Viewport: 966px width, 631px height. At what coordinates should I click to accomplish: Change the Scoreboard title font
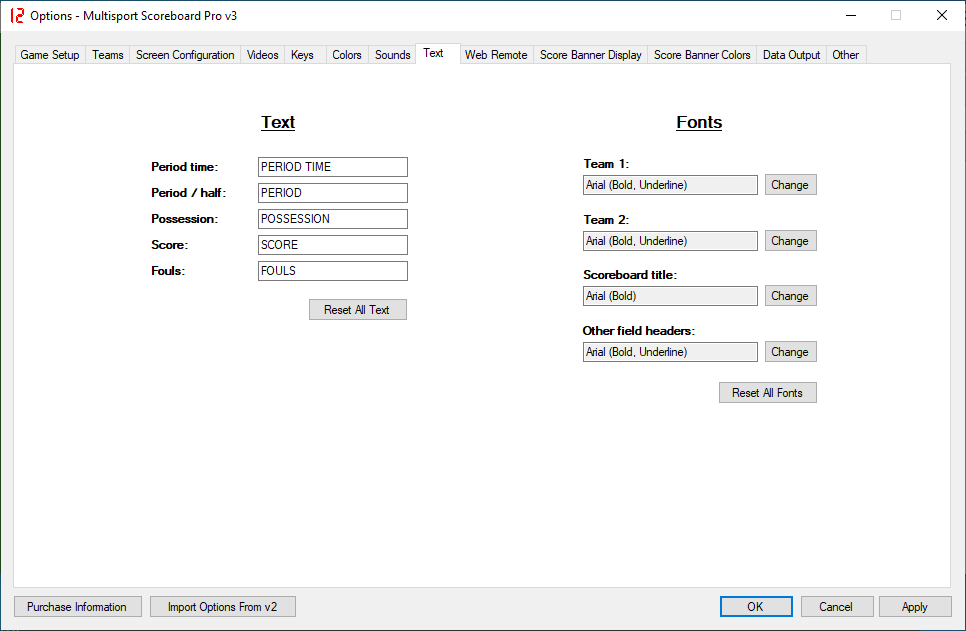(x=790, y=296)
